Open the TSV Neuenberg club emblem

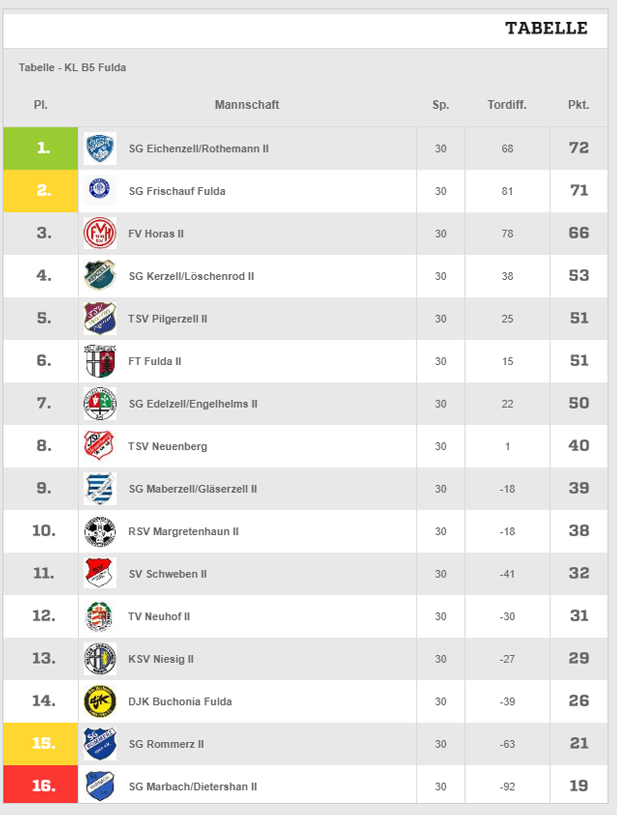[100, 446]
